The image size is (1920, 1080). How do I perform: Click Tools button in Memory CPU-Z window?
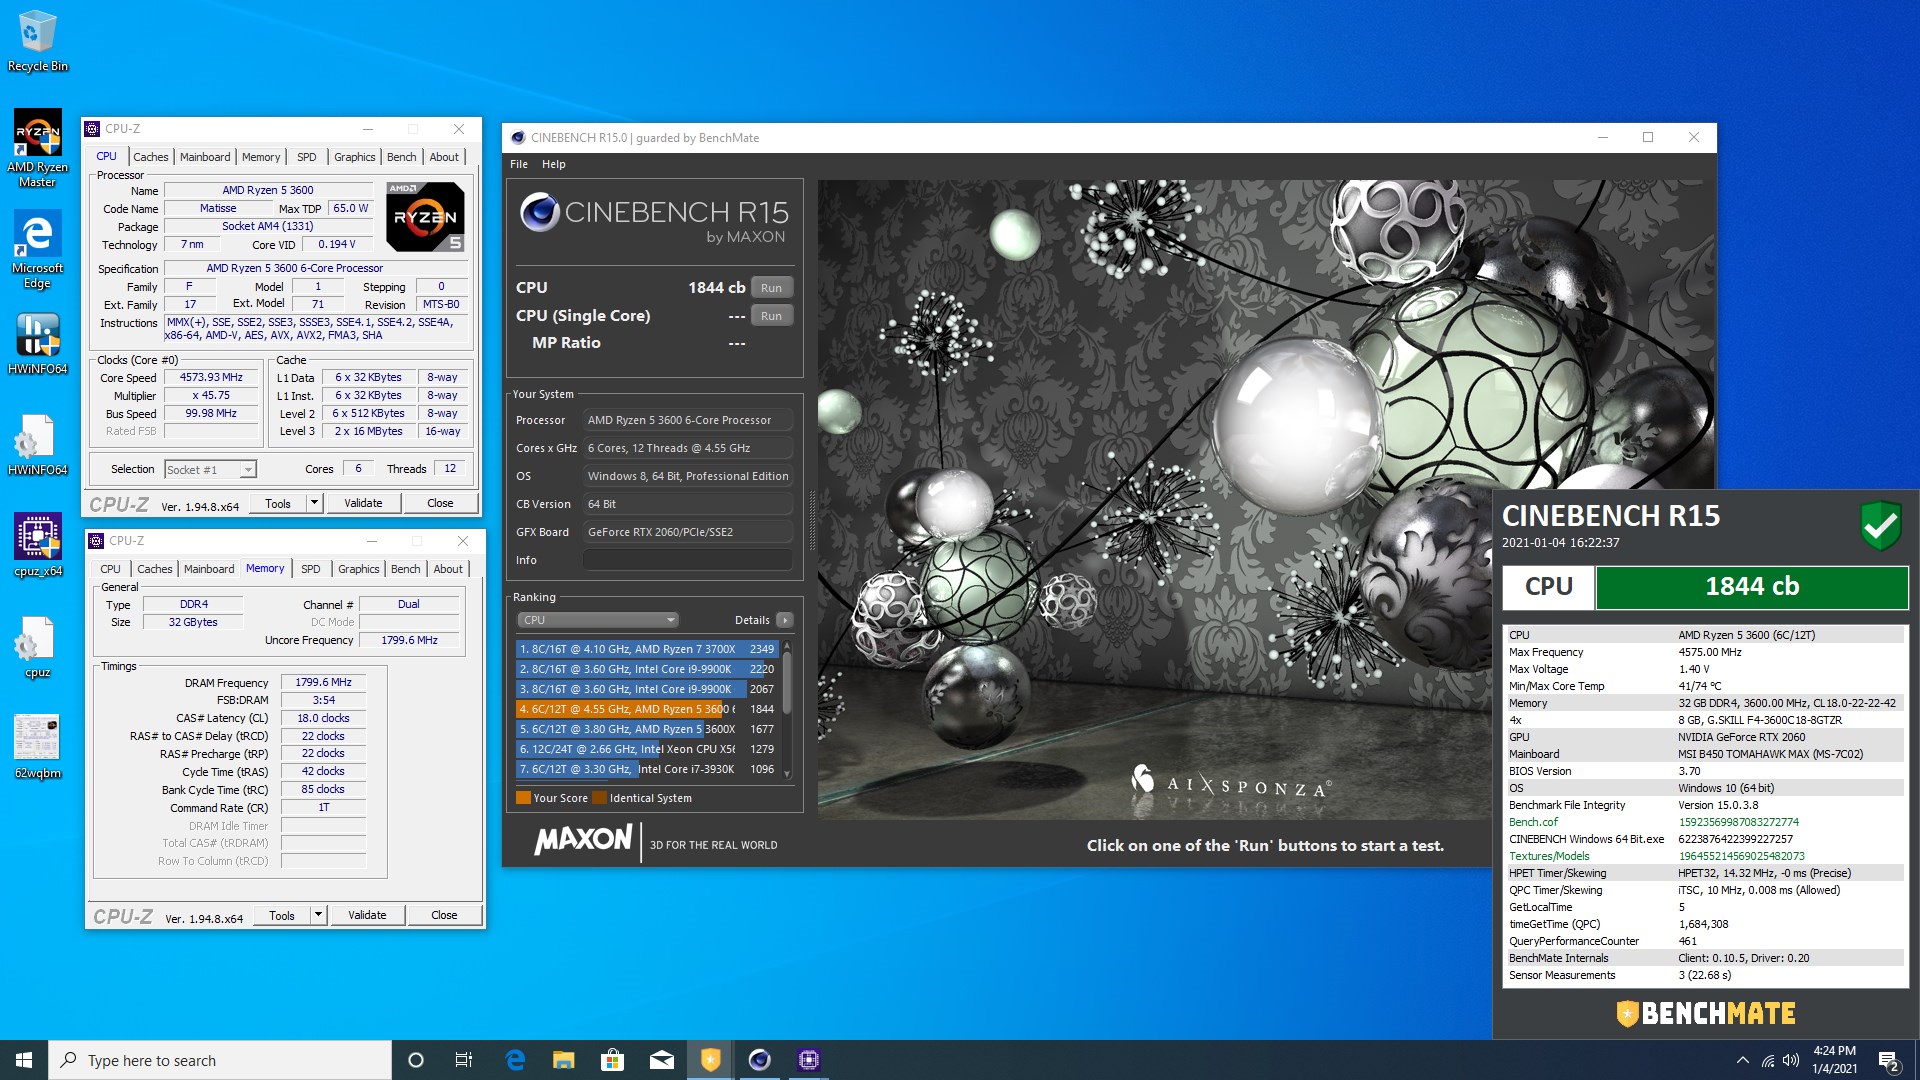click(x=282, y=915)
